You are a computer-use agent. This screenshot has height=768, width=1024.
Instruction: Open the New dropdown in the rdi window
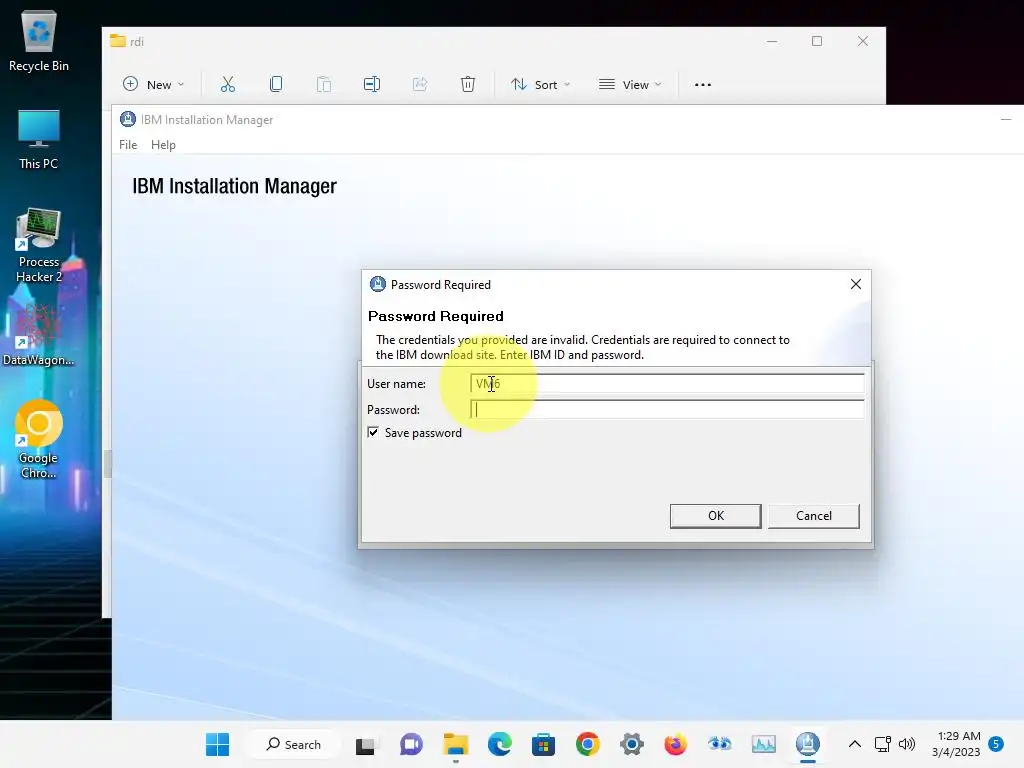(153, 84)
